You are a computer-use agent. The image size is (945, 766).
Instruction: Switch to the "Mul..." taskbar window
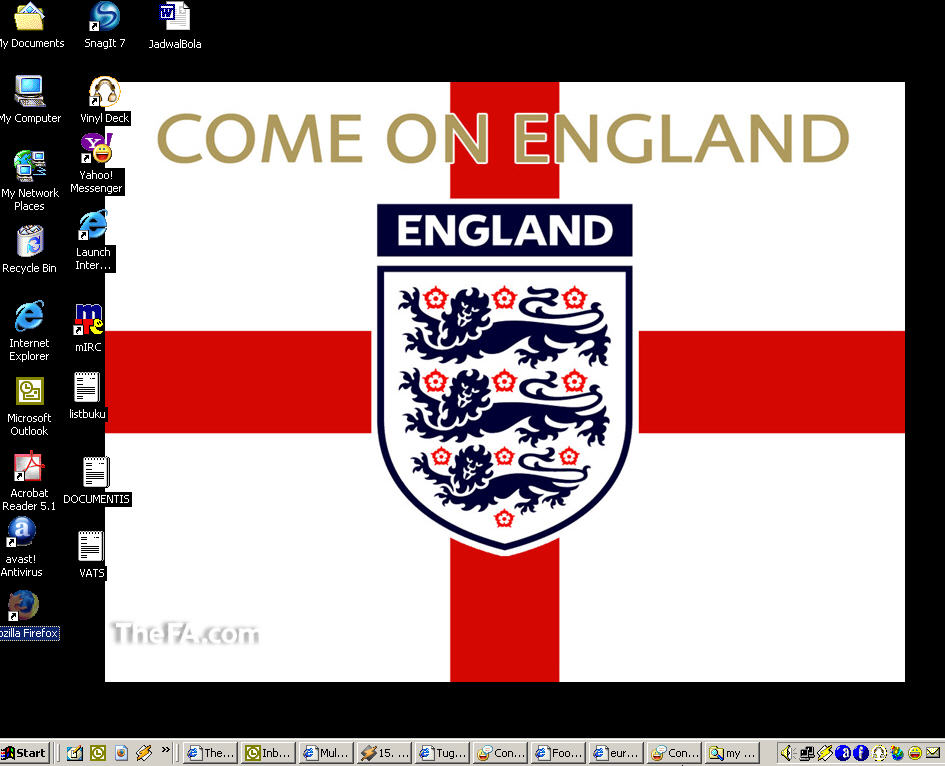[326, 753]
